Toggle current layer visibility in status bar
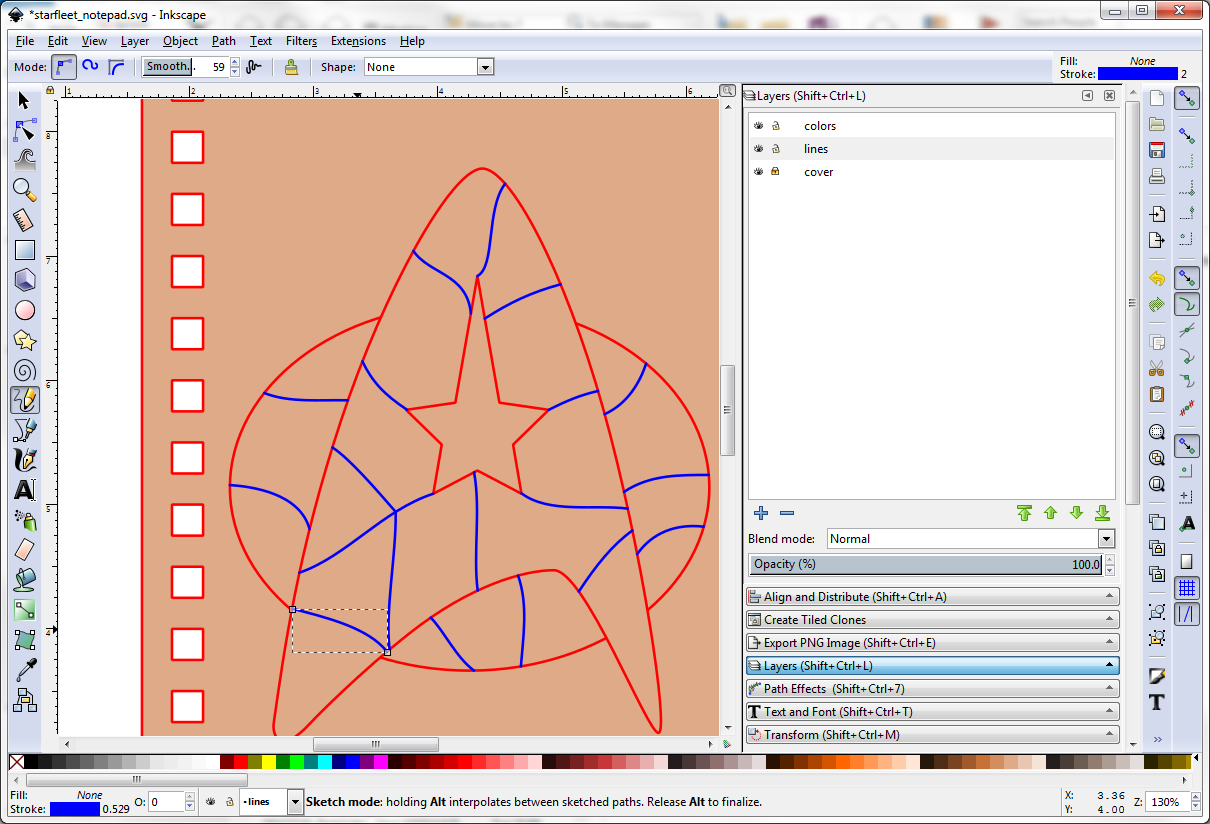The height and width of the screenshot is (824, 1210). point(210,802)
